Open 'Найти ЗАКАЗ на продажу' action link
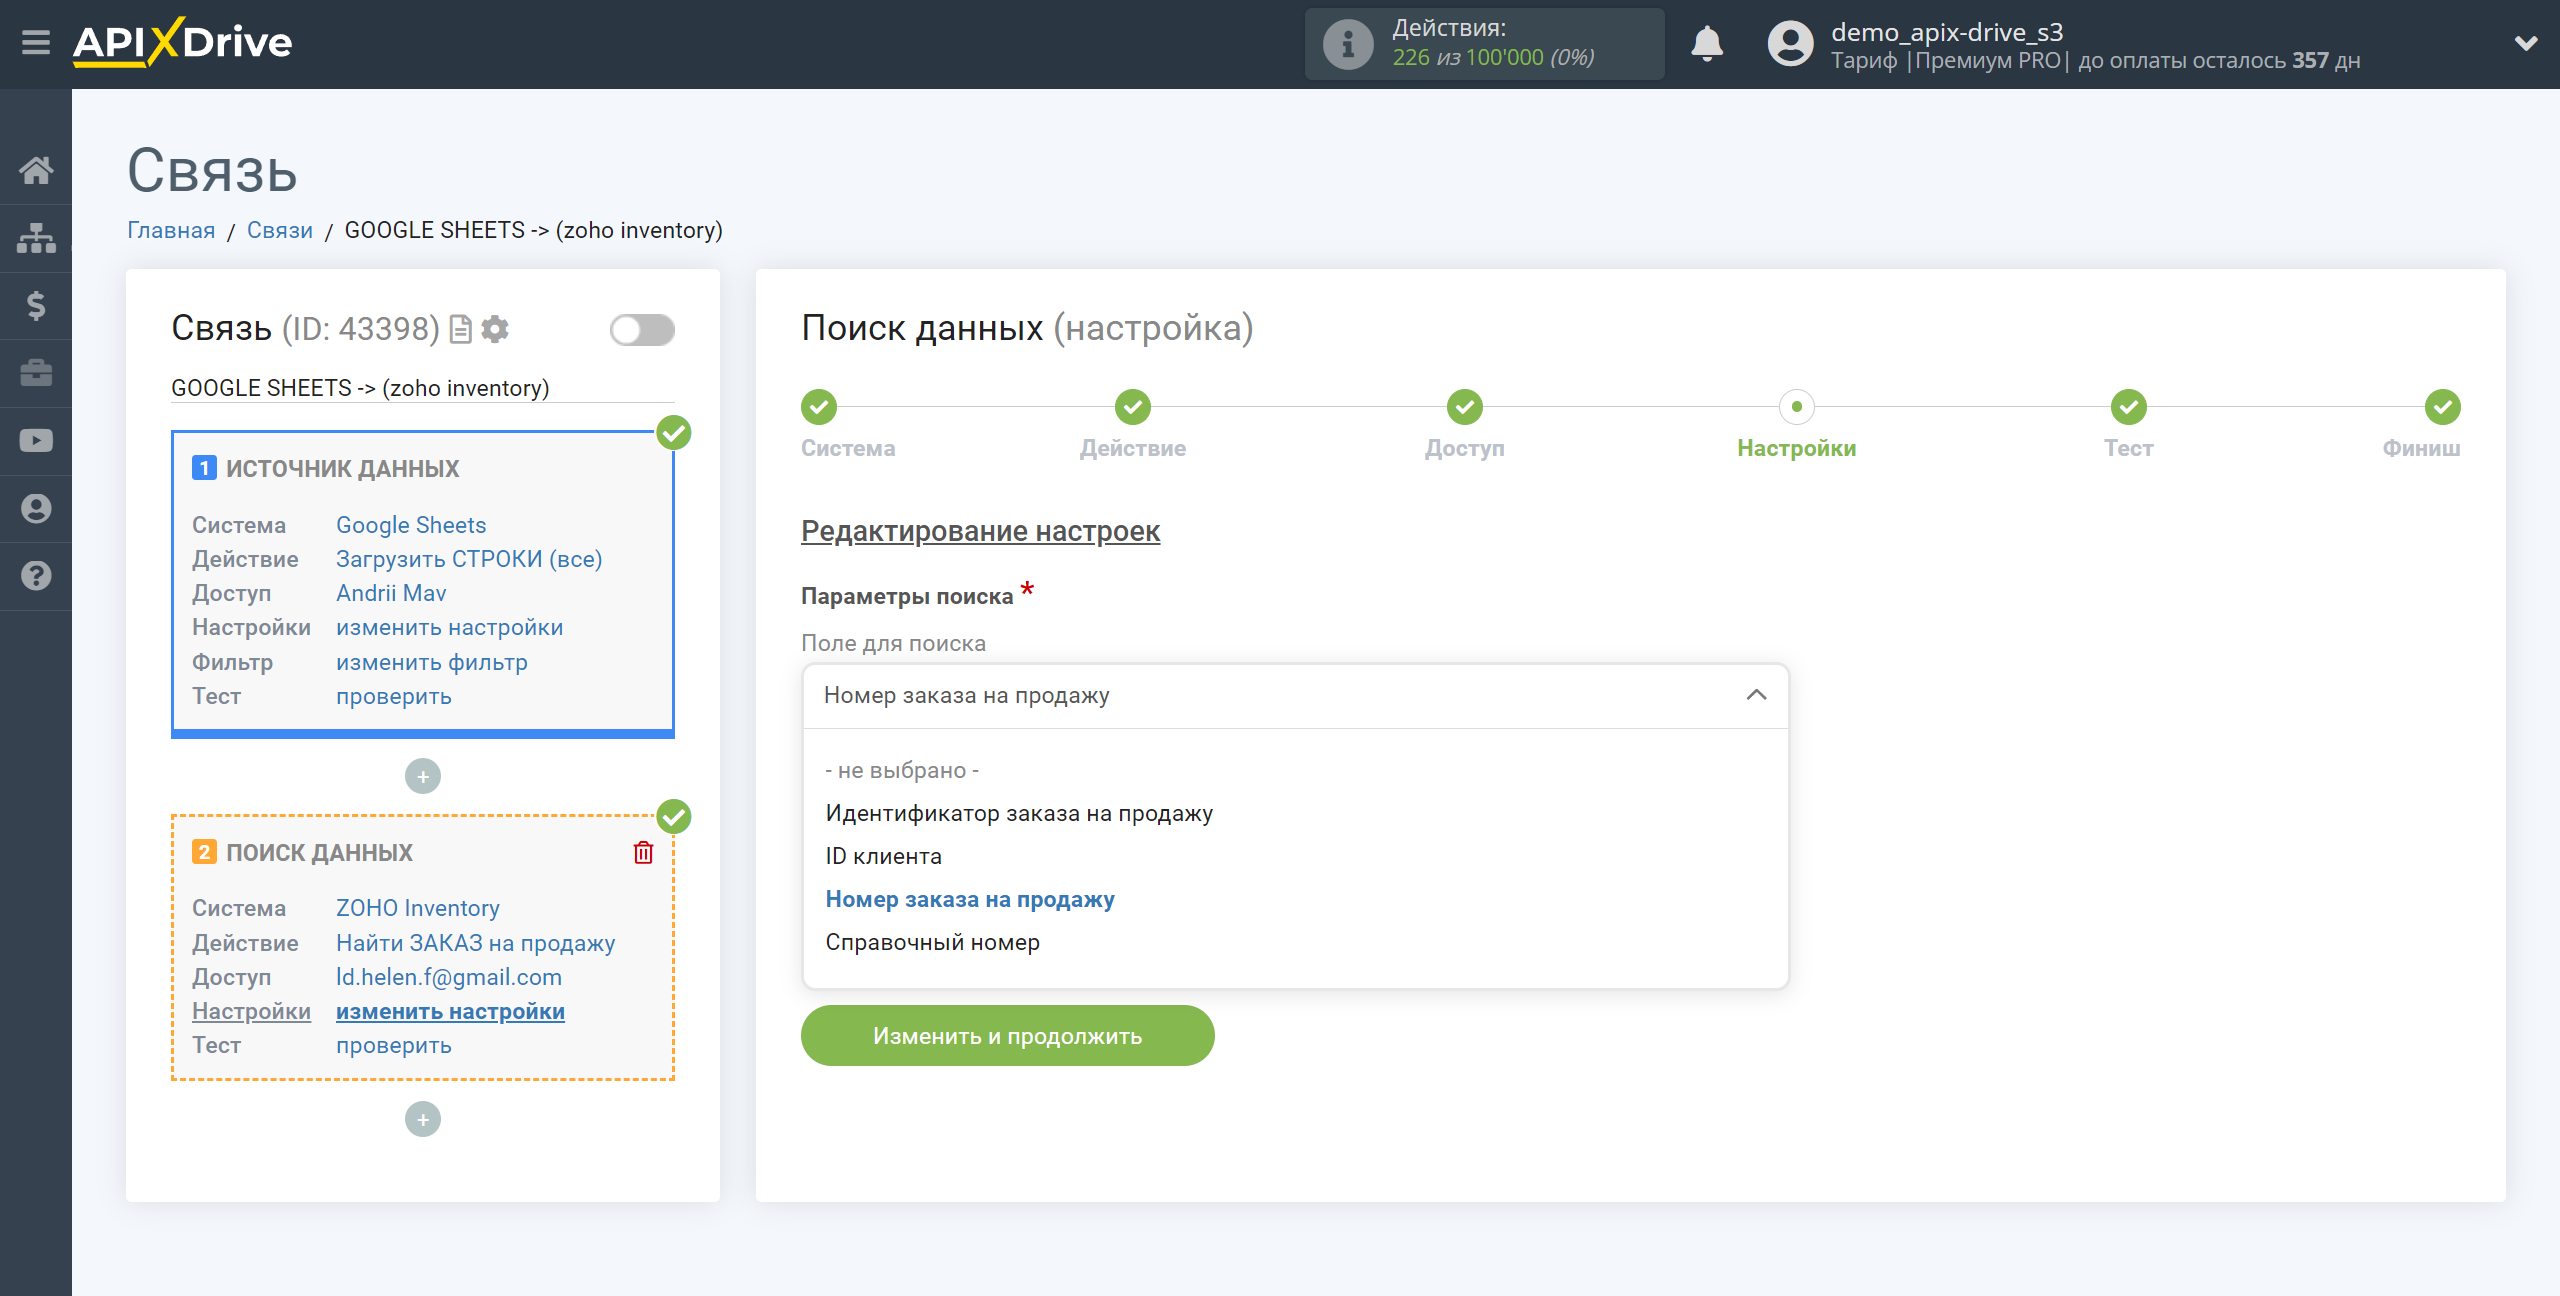 pos(476,943)
